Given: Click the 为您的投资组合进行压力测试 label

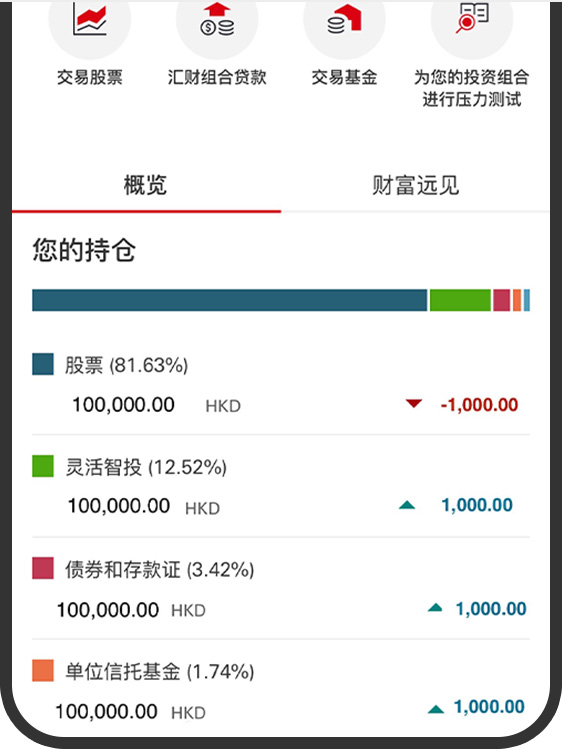Looking at the screenshot, I should 472,88.
